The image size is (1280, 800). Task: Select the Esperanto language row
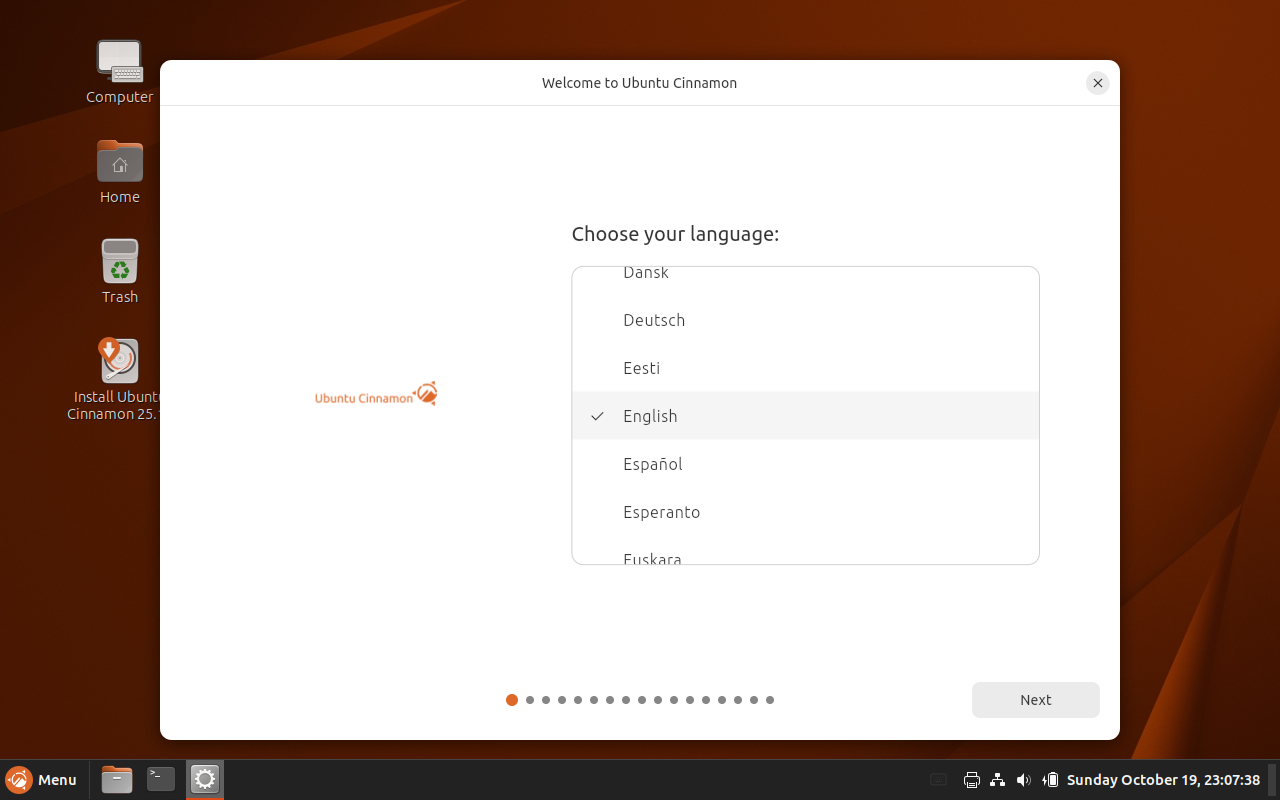tap(806, 512)
